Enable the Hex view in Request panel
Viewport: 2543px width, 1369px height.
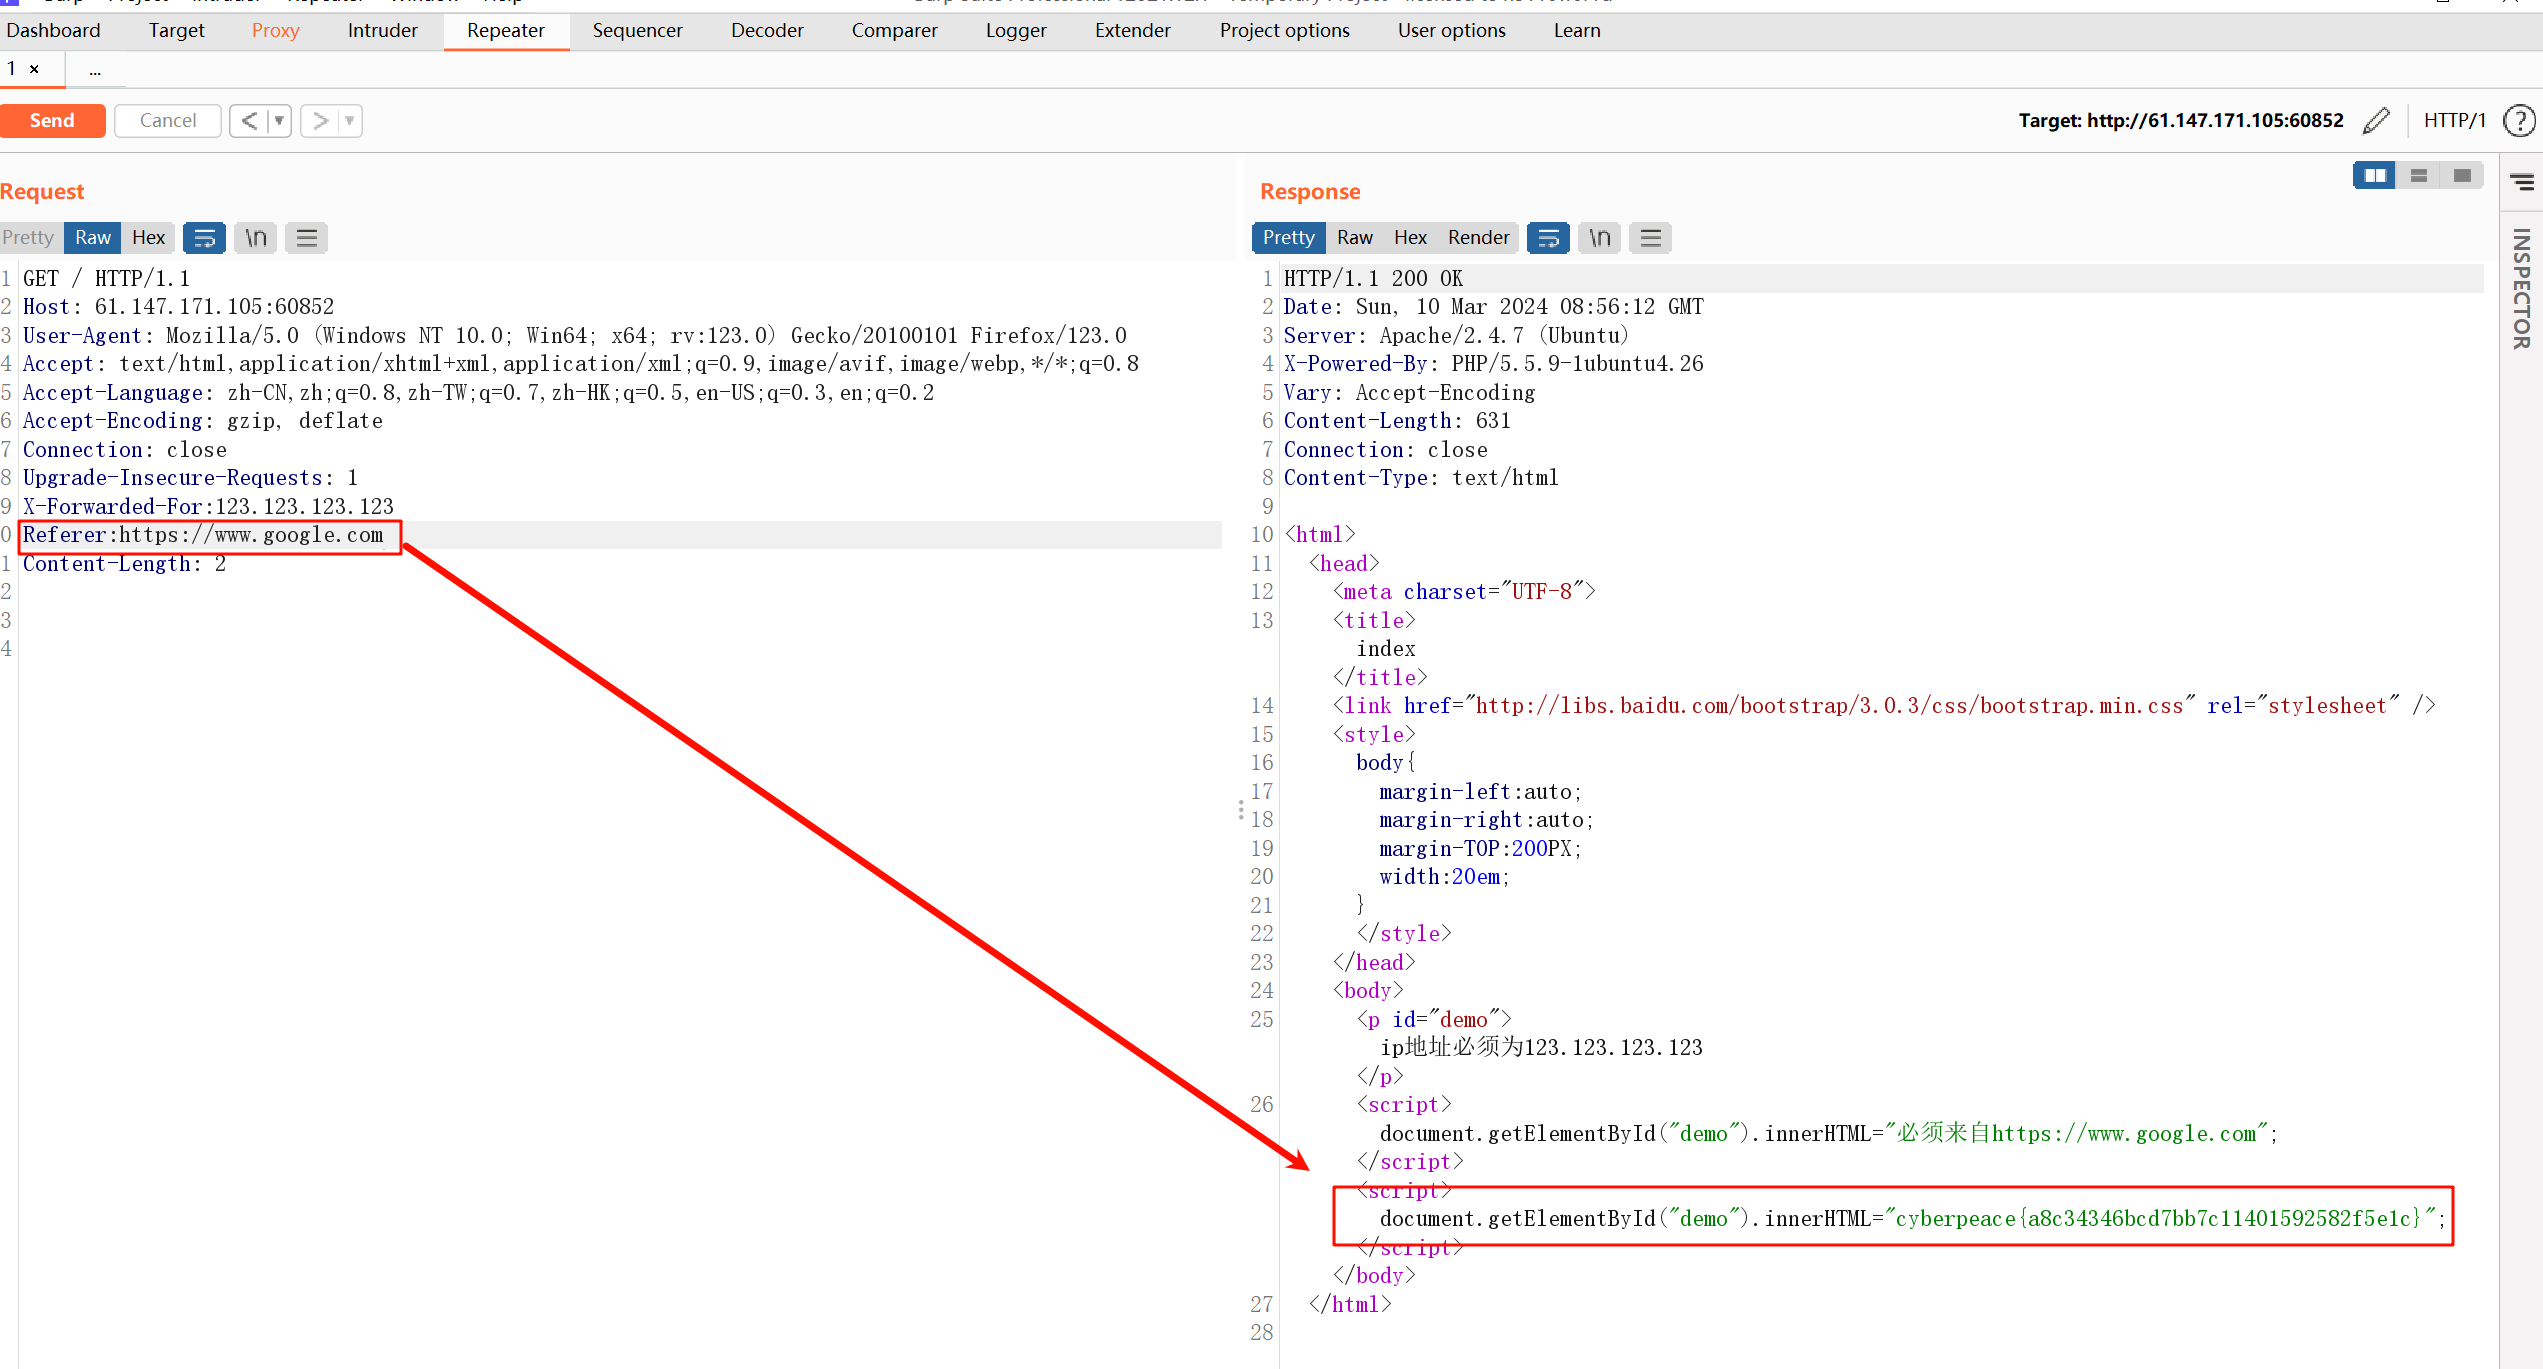(x=147, y=236)
